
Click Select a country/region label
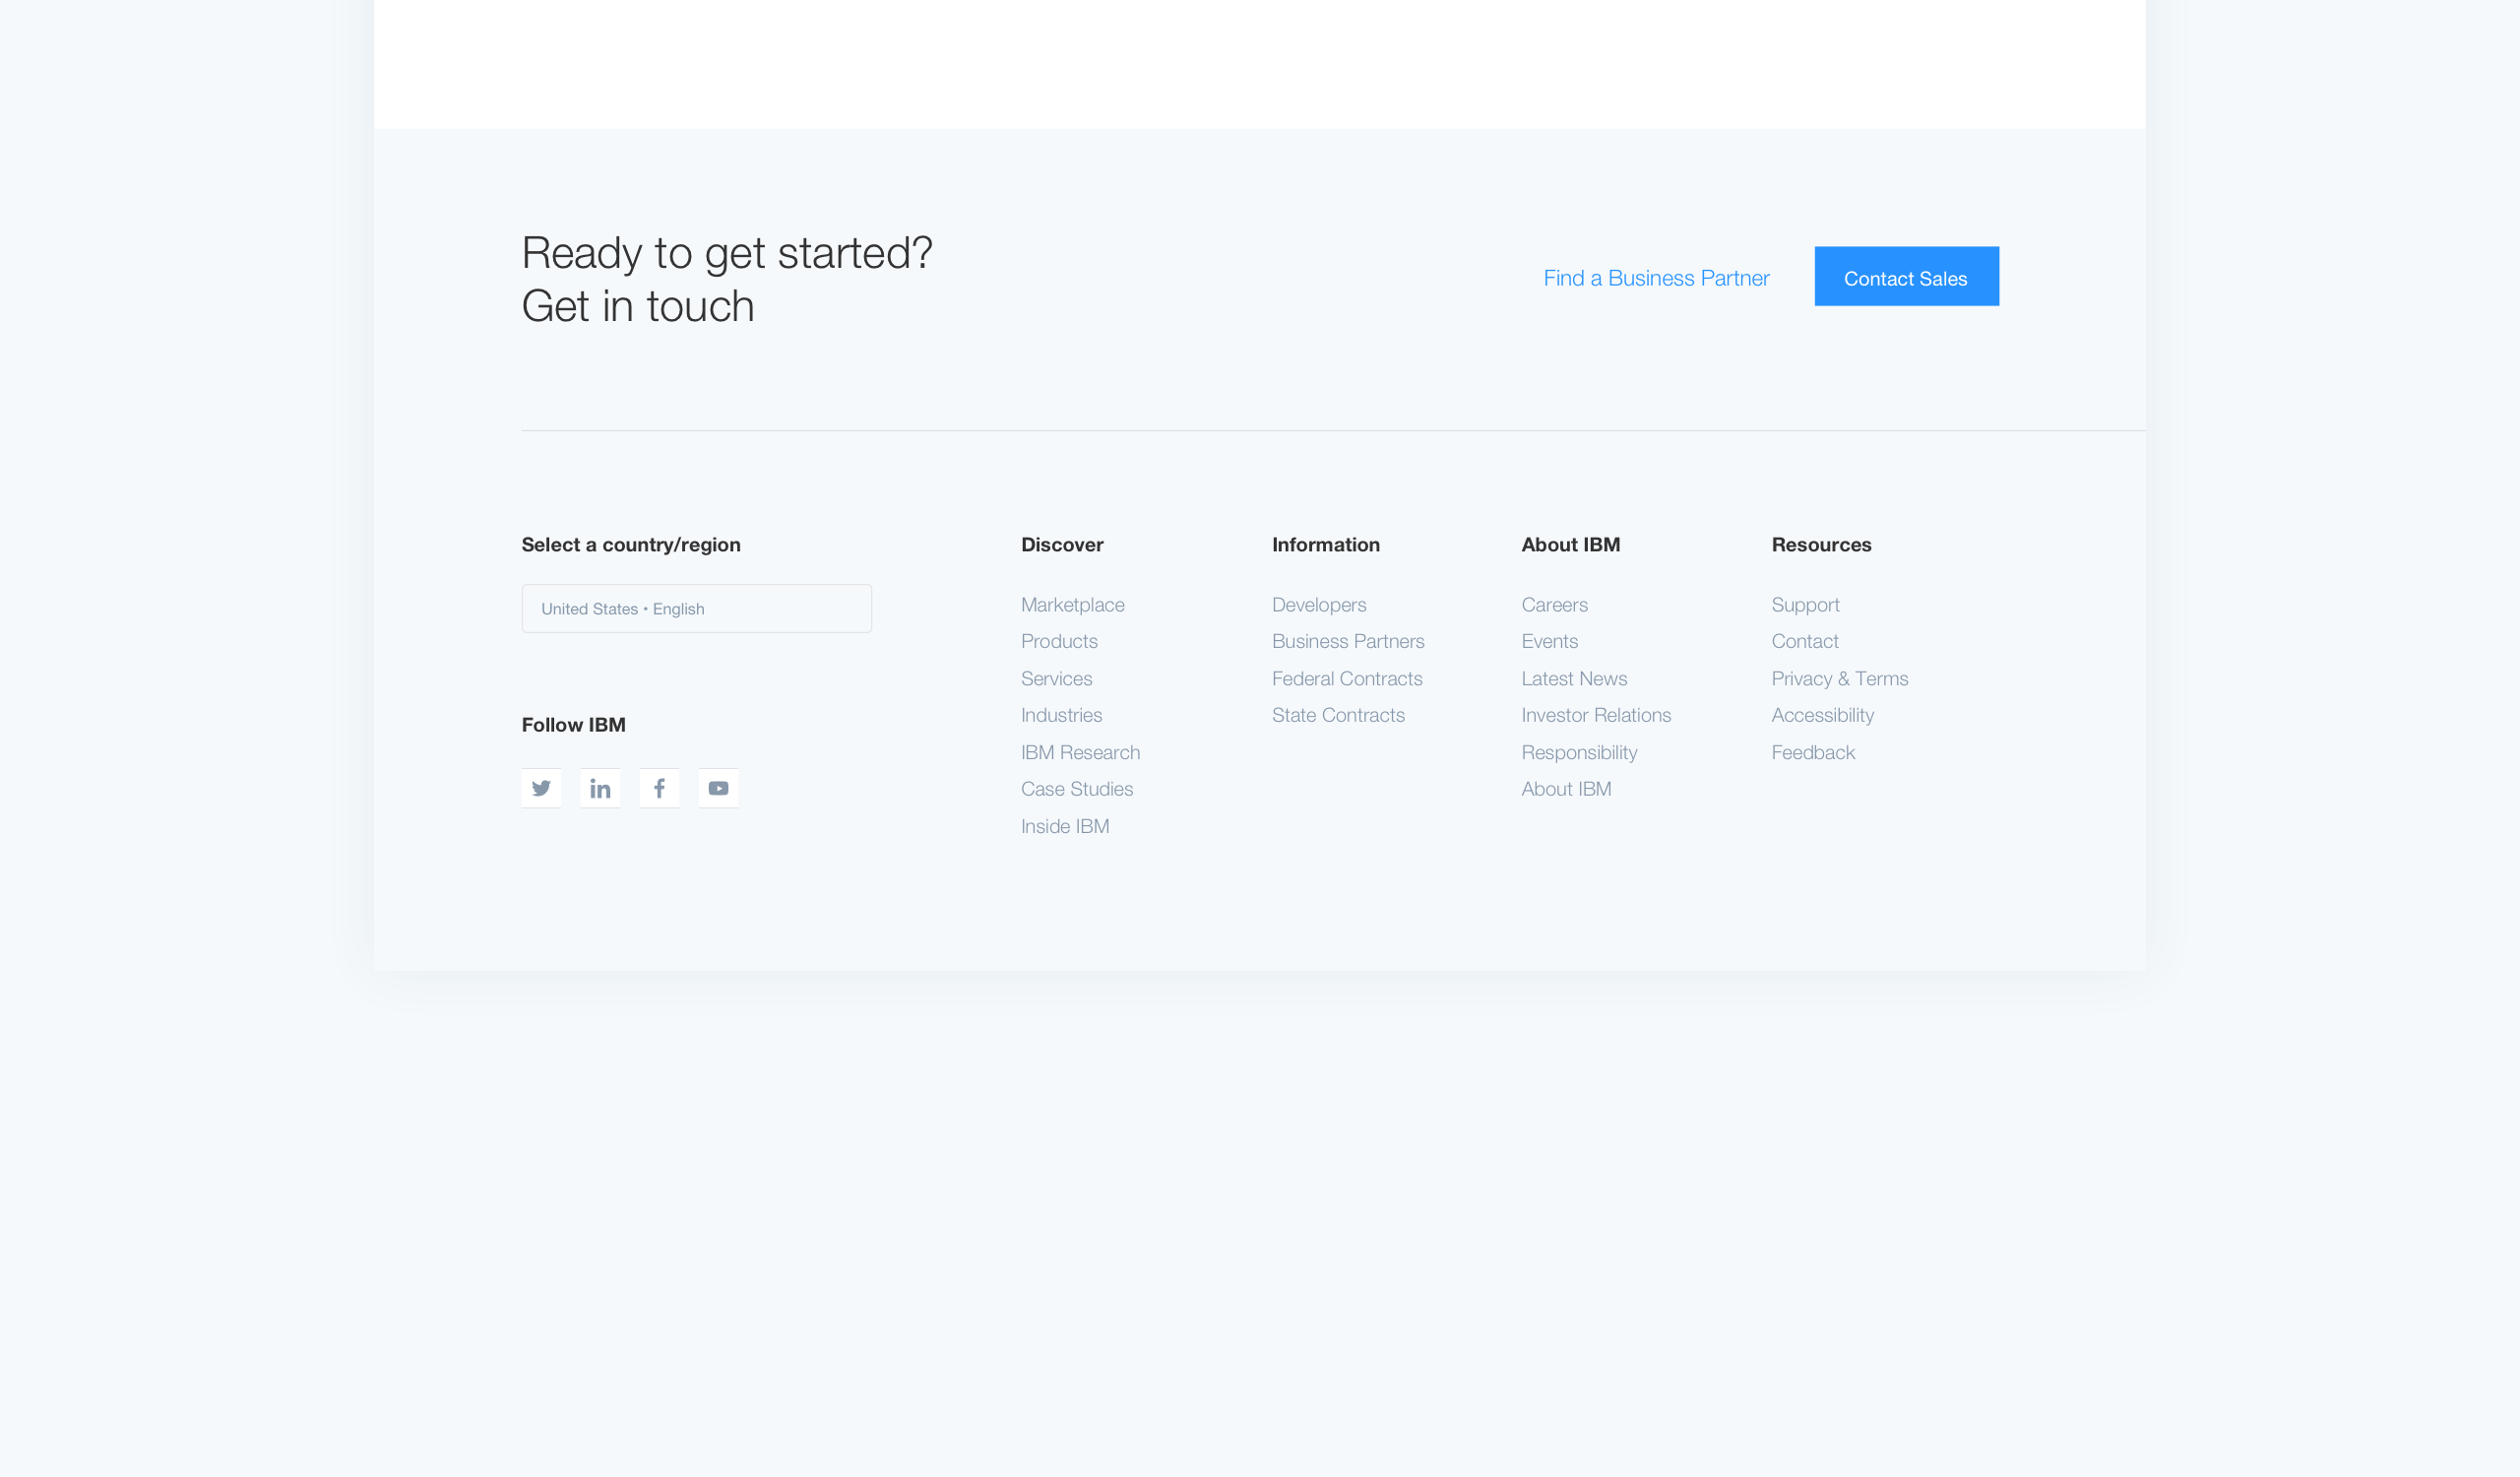[x=630, y=545]
